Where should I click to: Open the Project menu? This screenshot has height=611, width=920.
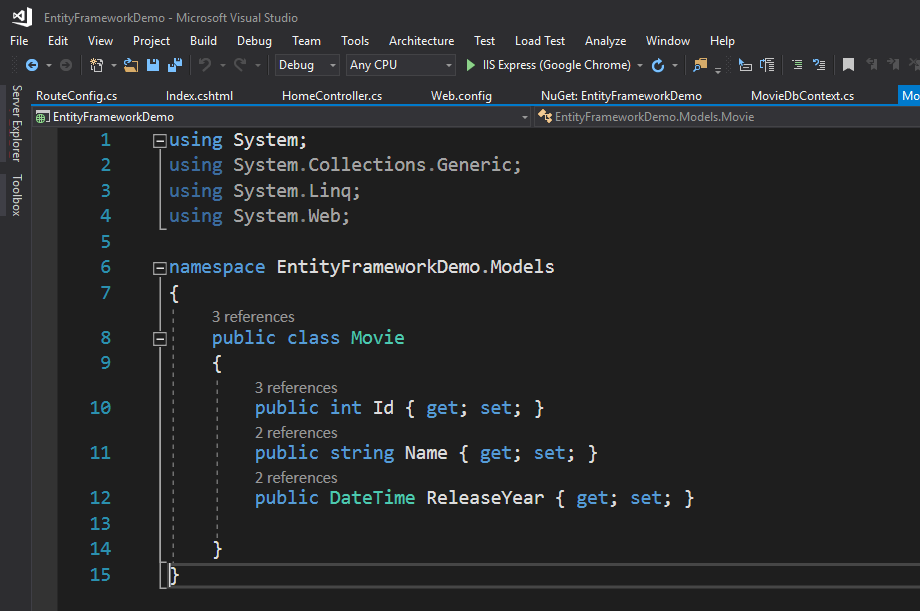[151, 41]
